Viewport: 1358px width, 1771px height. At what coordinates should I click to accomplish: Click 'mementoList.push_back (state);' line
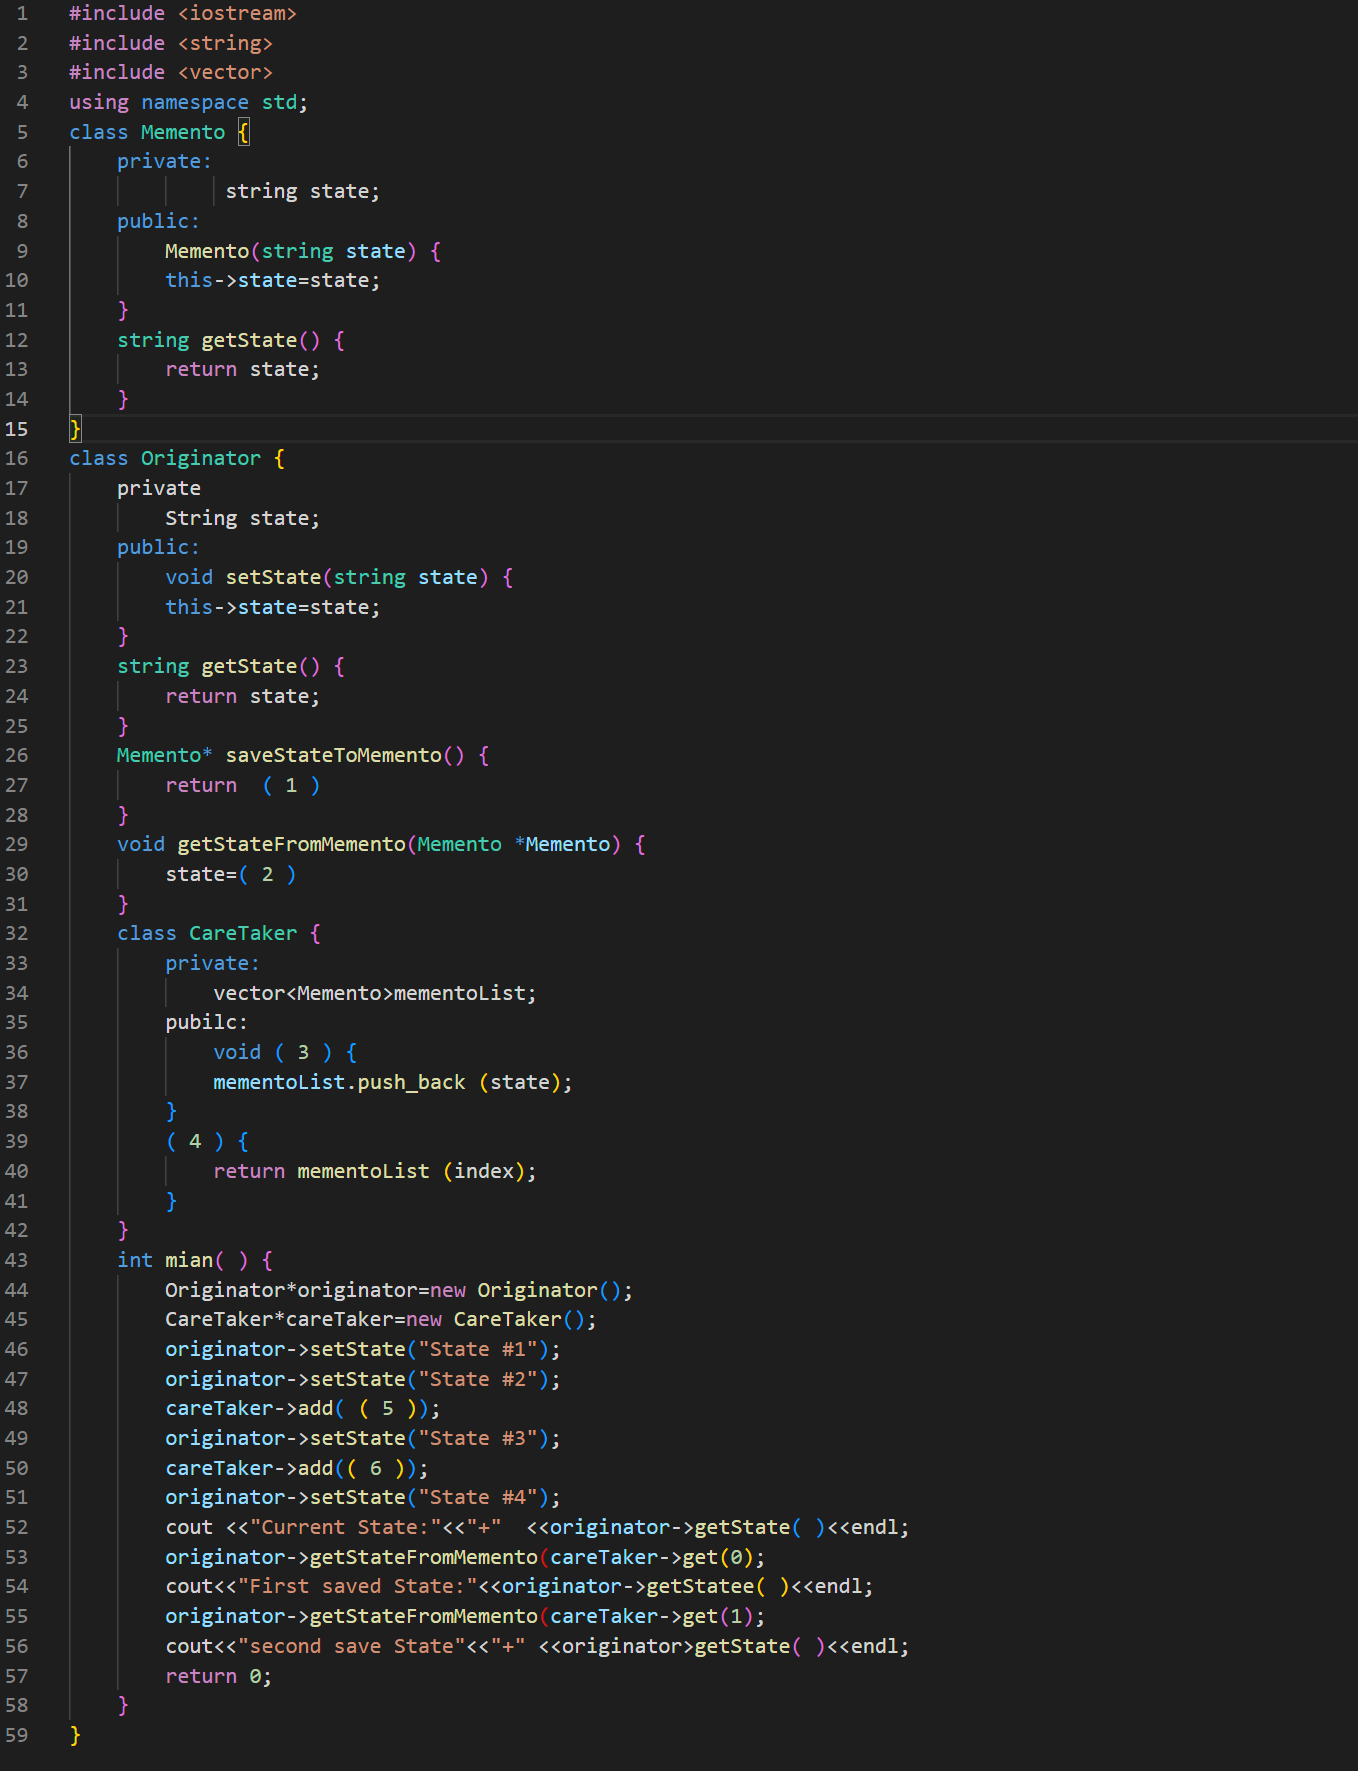pos(393,1083)
